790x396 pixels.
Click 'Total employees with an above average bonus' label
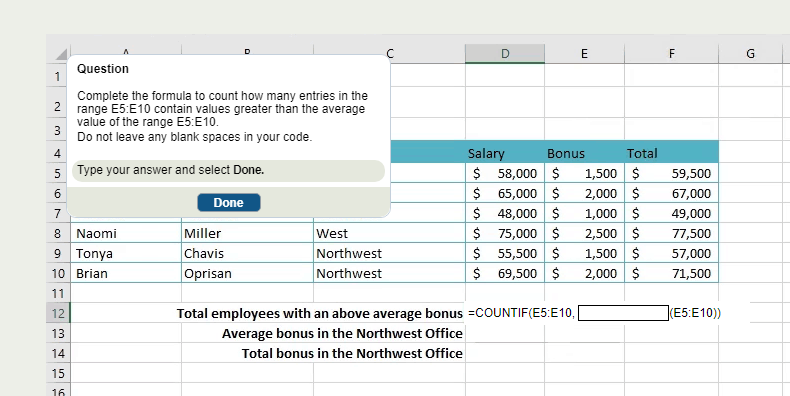[x=319, y=313]
